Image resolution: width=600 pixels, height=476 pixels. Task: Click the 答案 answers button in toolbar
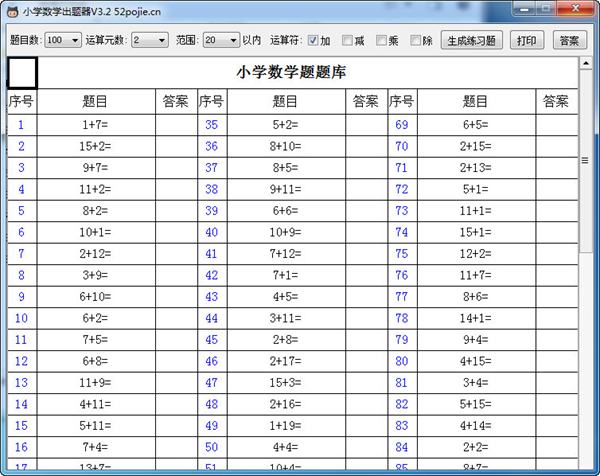click(x=569, y=40)
